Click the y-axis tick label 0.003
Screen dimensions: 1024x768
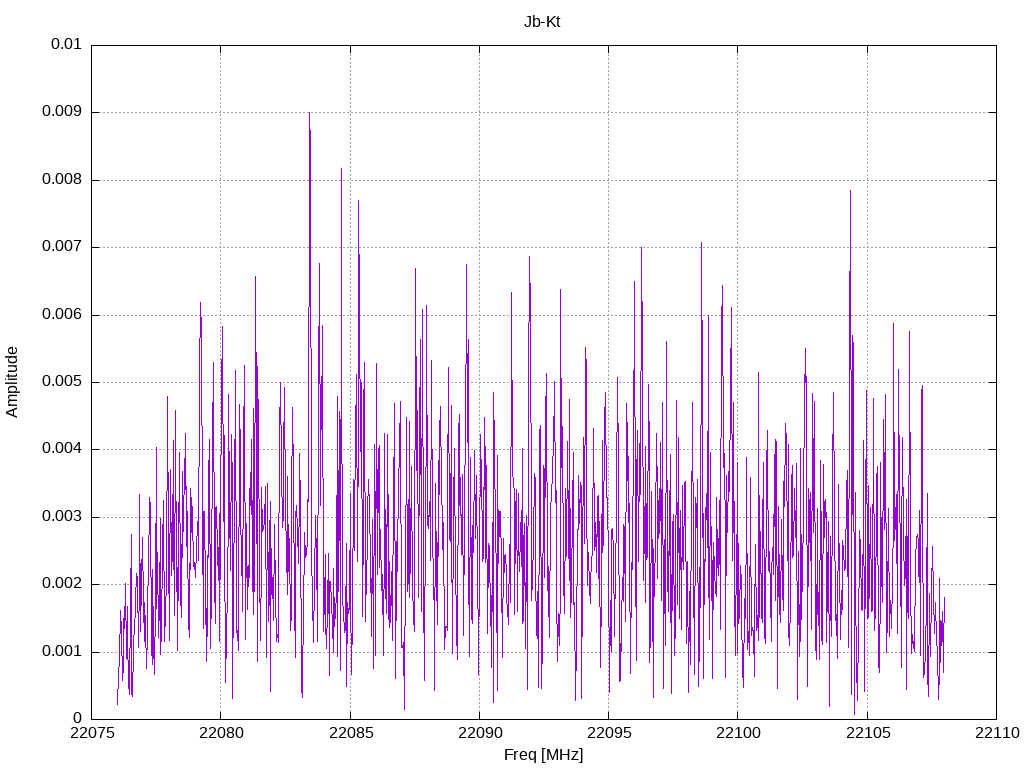pos(62,516)
